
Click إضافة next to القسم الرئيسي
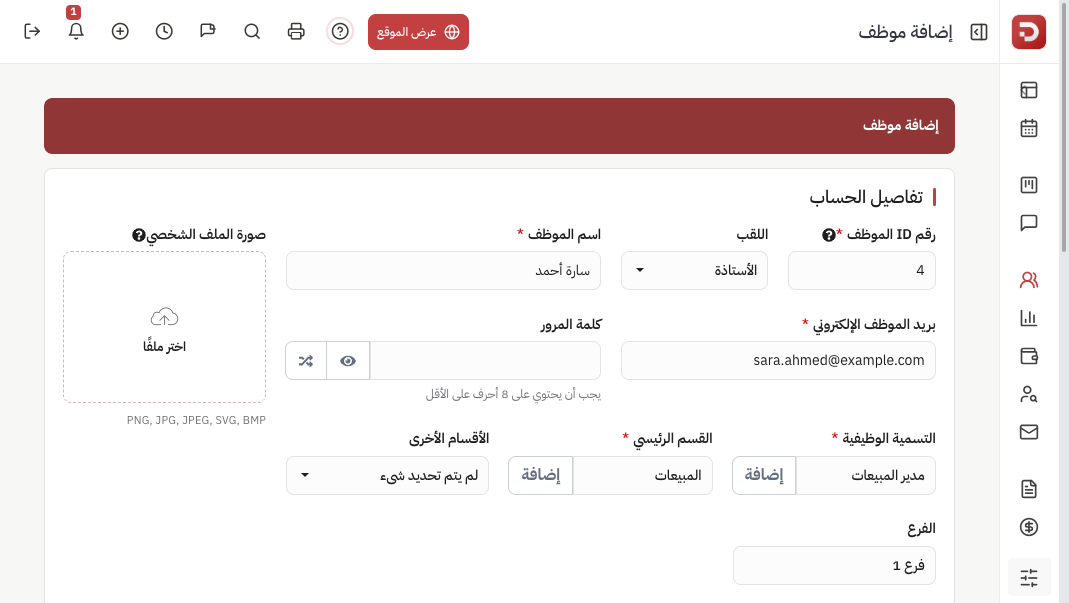[541, 475]
